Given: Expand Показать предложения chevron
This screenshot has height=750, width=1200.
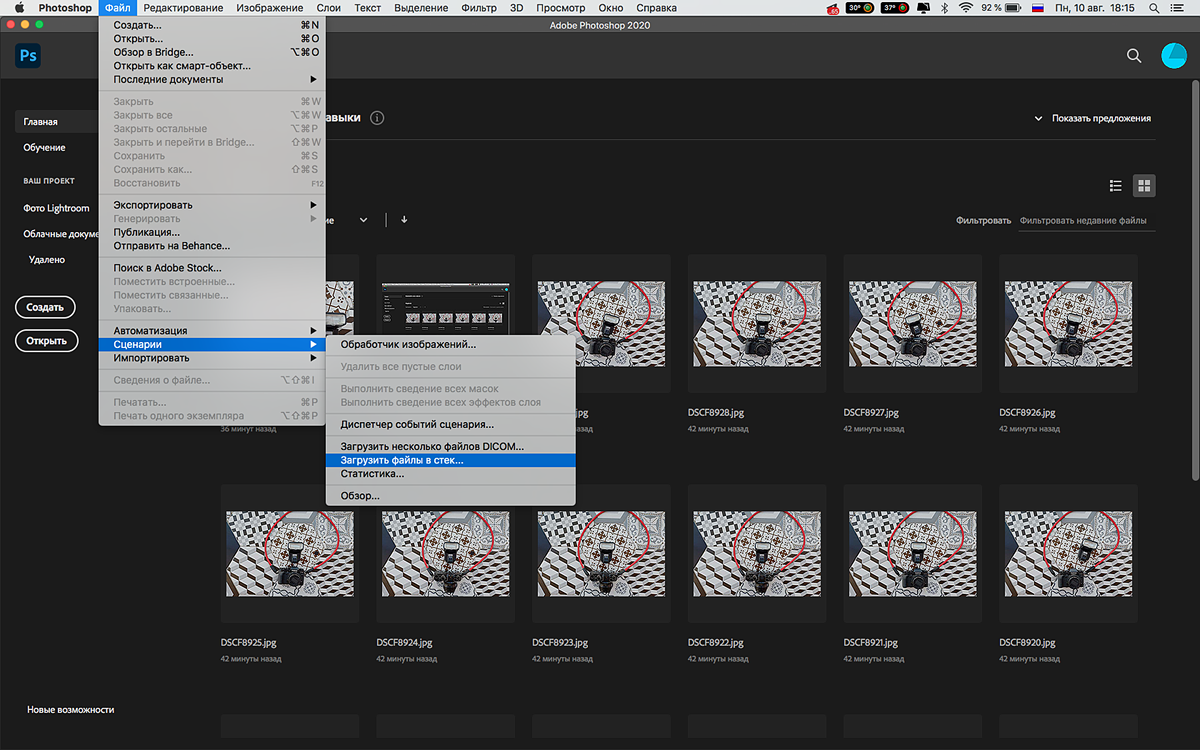Looking at the screenshot, I should [x=1038, y=119].
